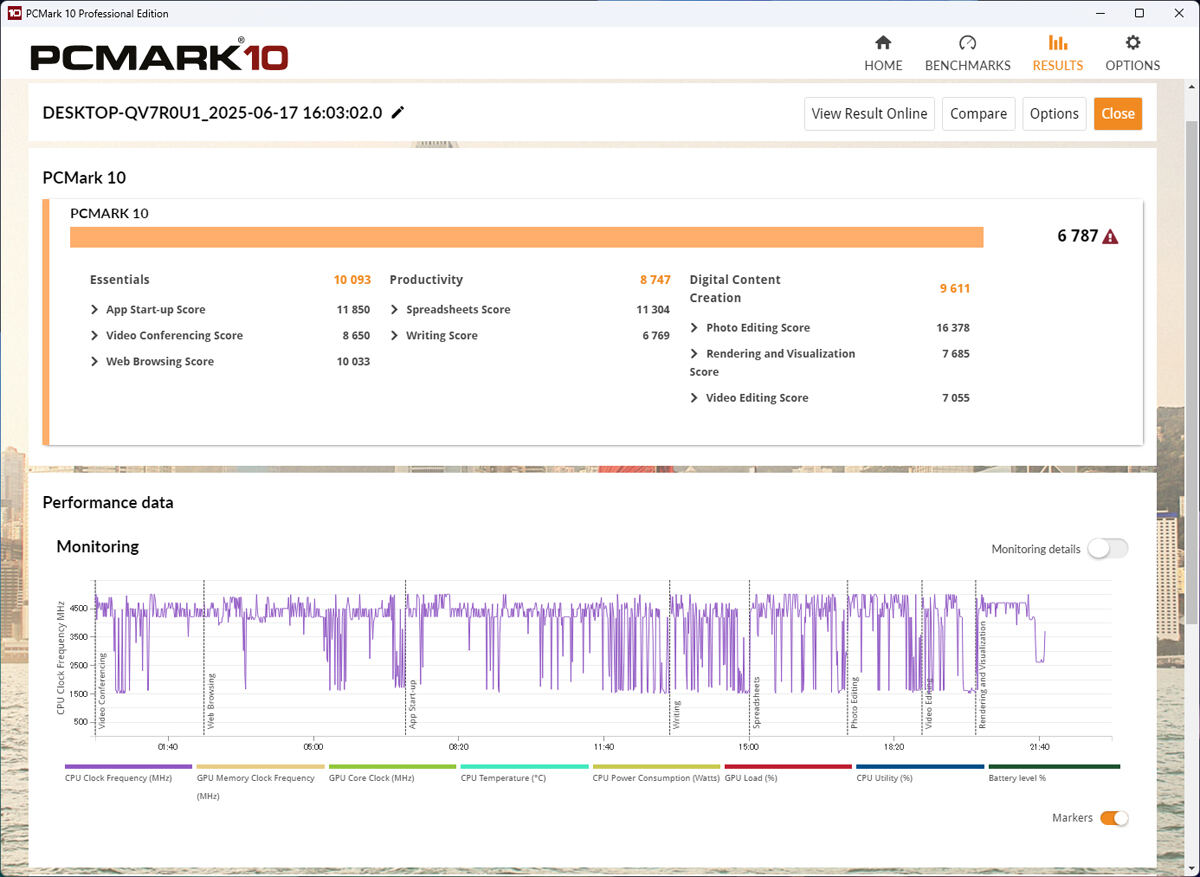Select Battery level legend swatch

point(1054,767)
